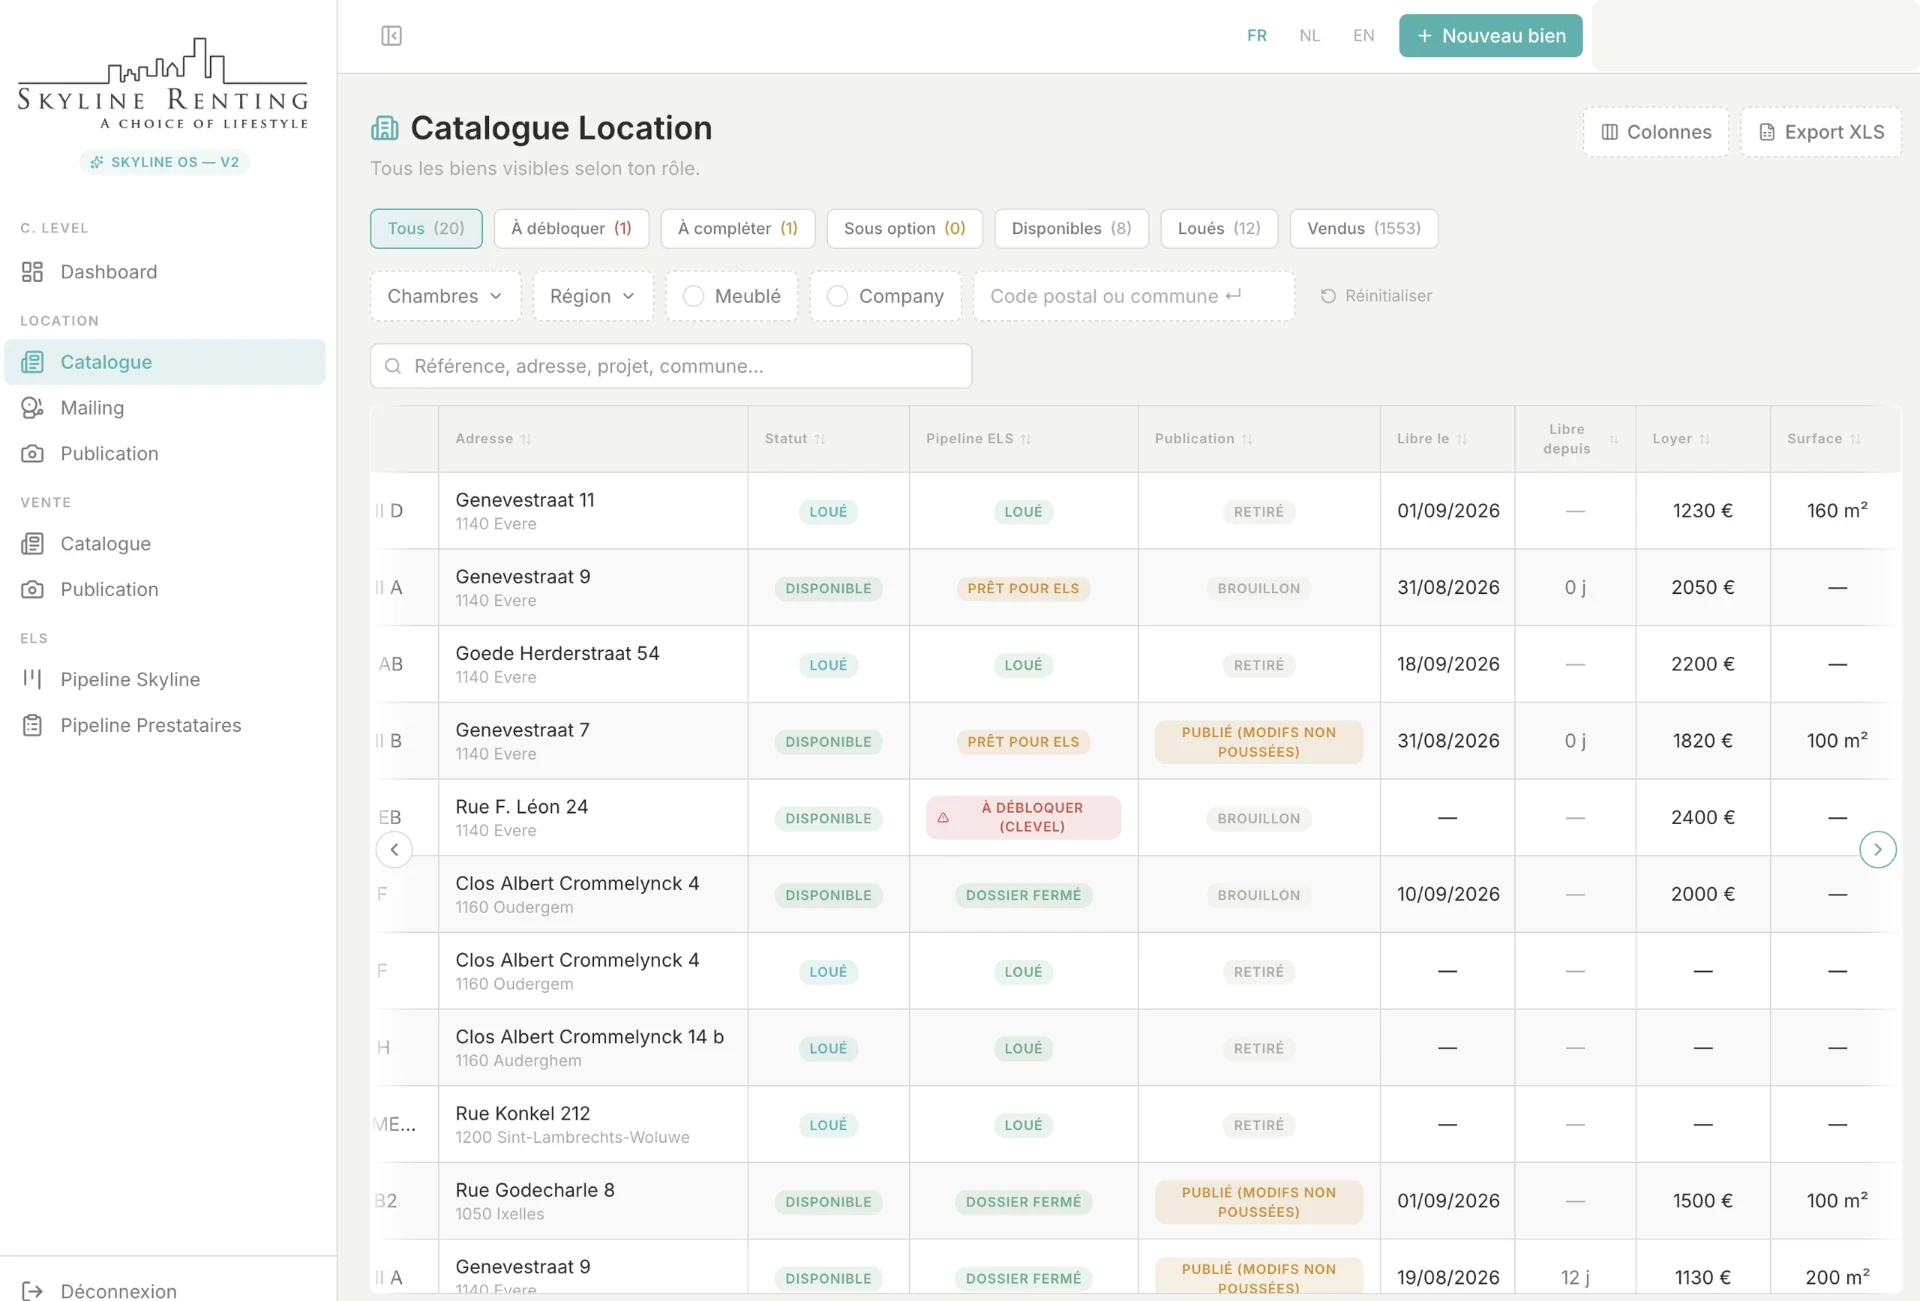
Task: Click the Export XLS button
Action: click(x=1821, y=132)
